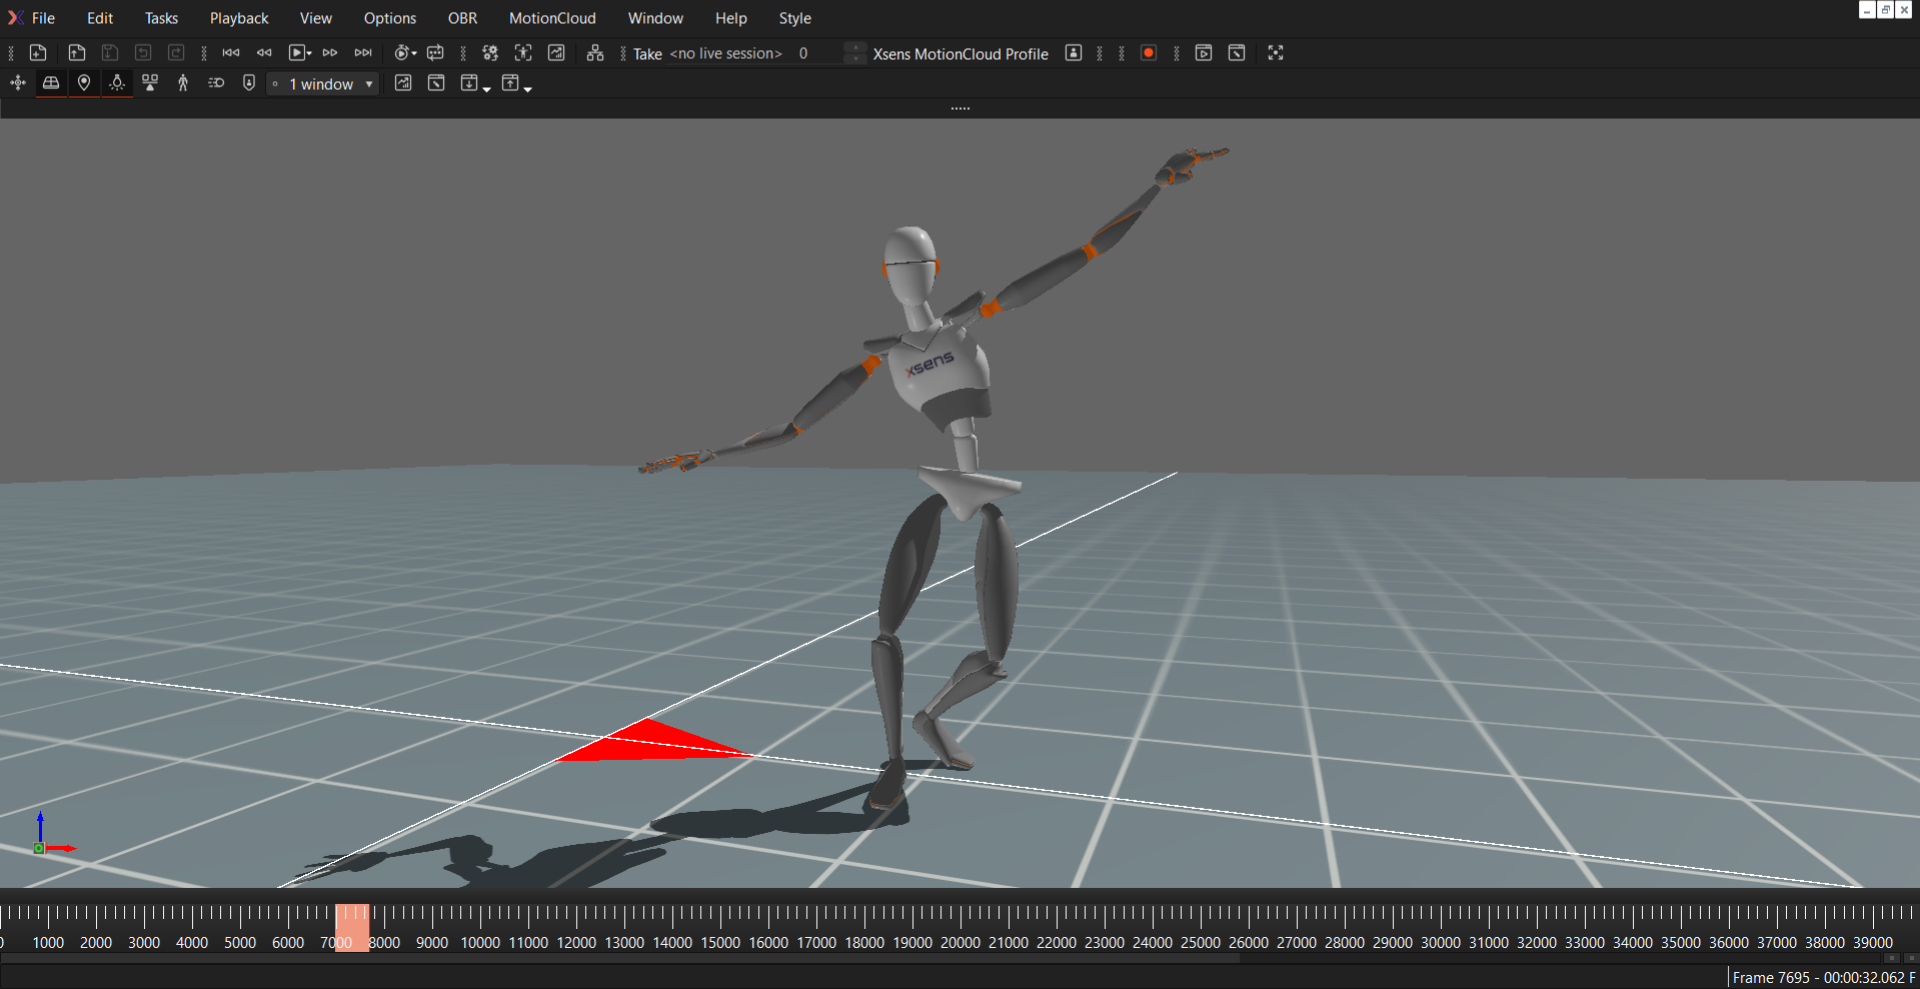Screen dimensions: 1920x989
Task: Click the redo icon
Action: click(176, 53)
